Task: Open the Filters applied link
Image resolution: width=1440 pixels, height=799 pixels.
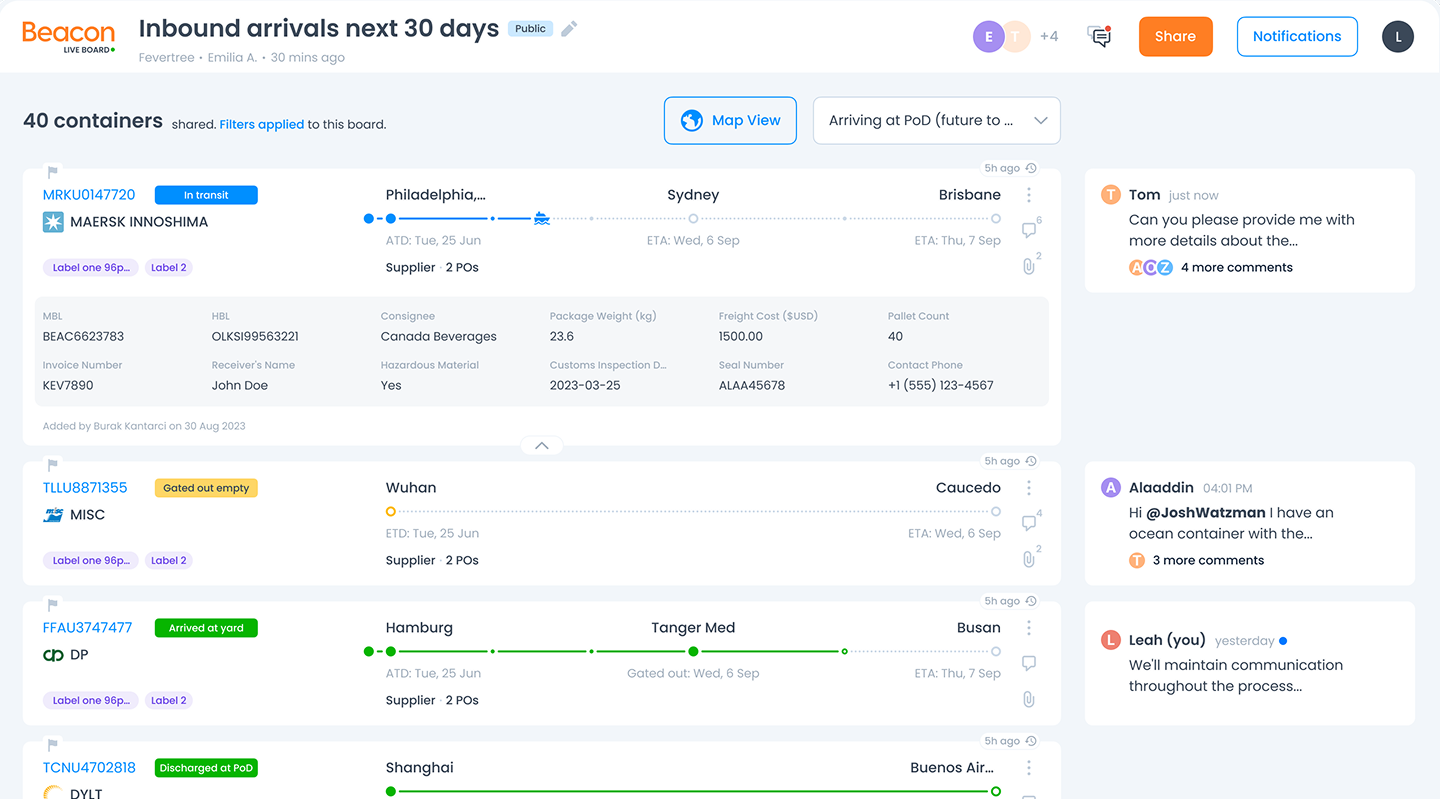Action: coord(261,125)
